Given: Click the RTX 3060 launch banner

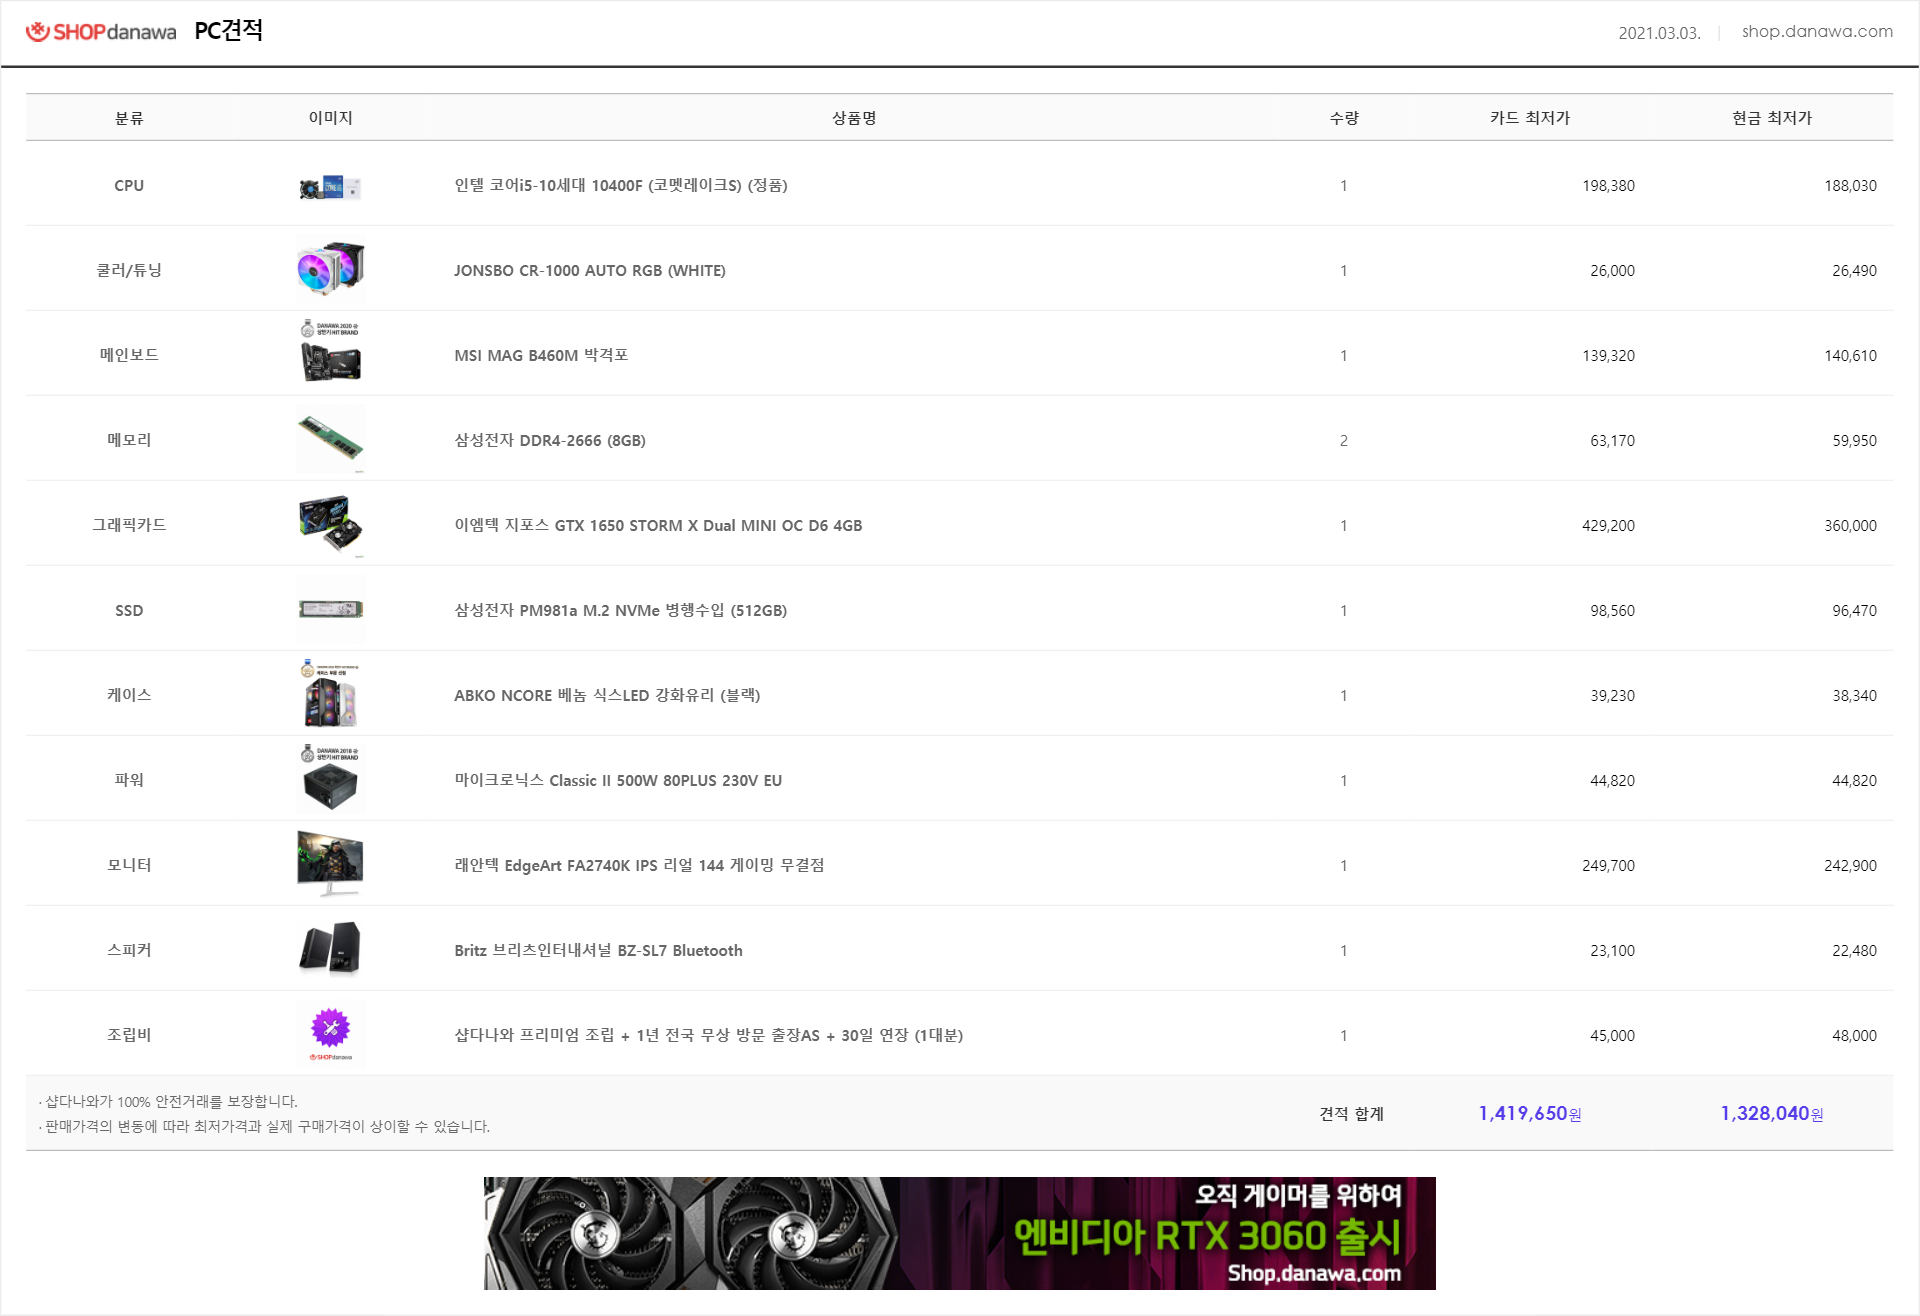Looking at the screenshot, I should (960, 1233).
